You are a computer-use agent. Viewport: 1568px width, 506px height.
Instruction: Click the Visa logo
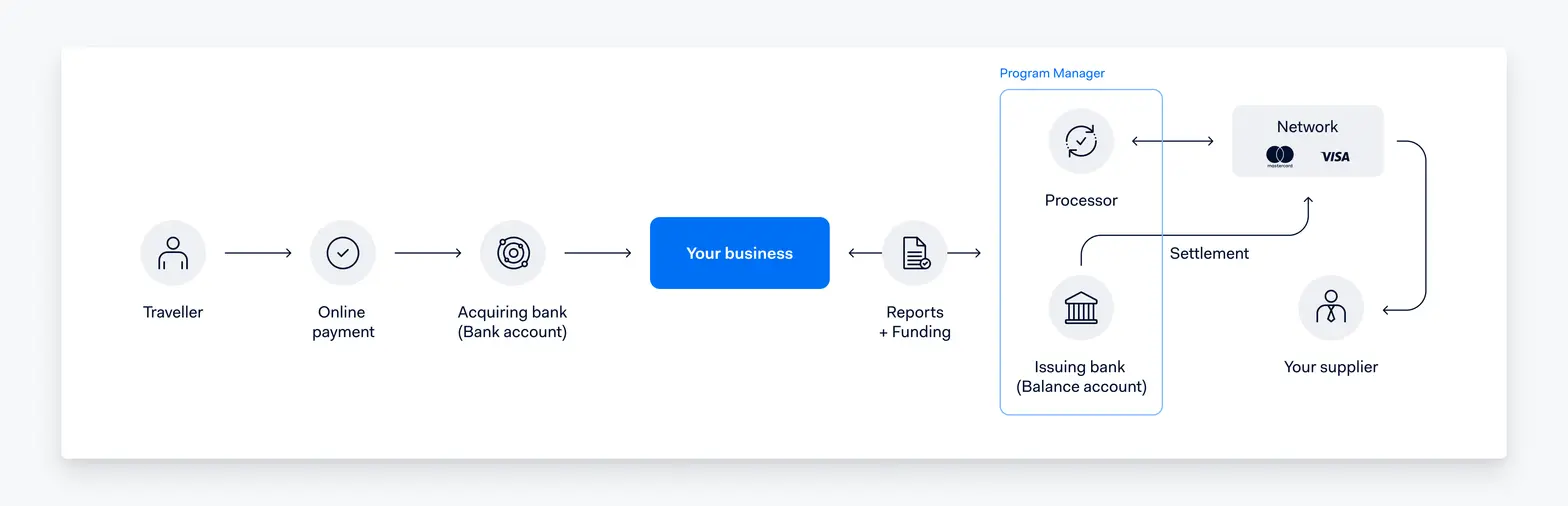click(1335, 156)
